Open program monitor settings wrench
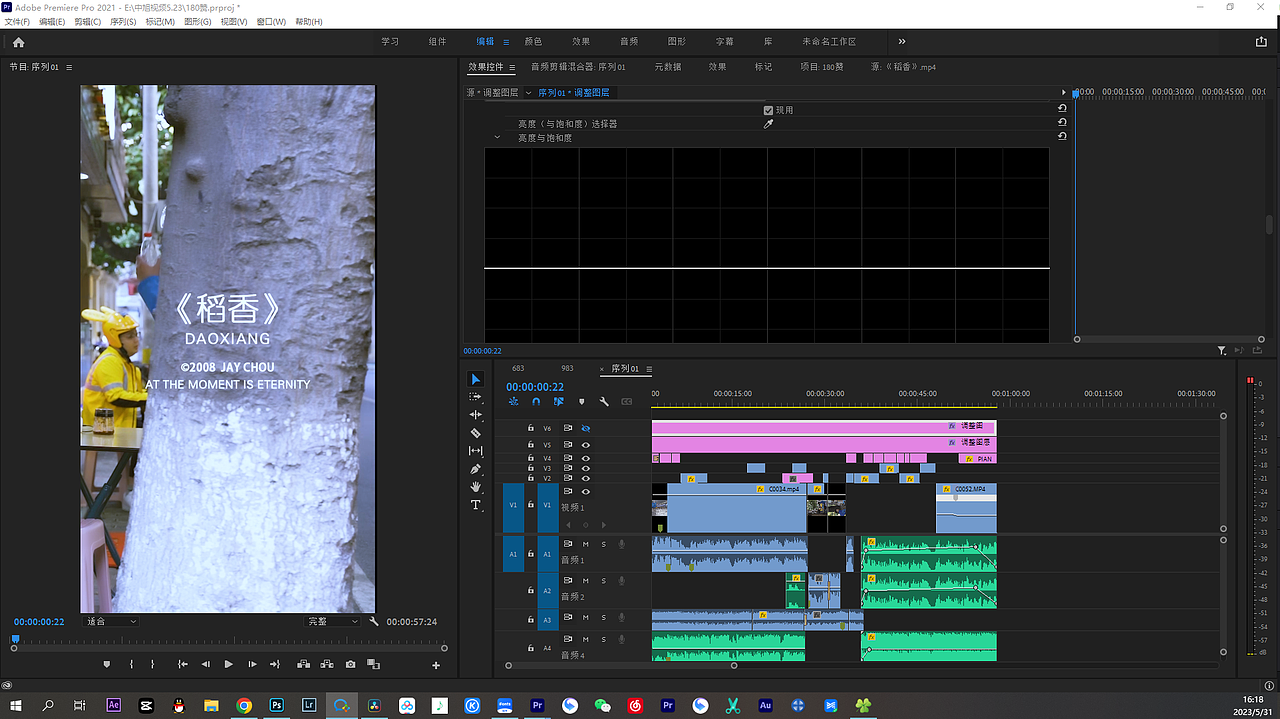This screenshot has width=1280, height=719. pos(374,621)
